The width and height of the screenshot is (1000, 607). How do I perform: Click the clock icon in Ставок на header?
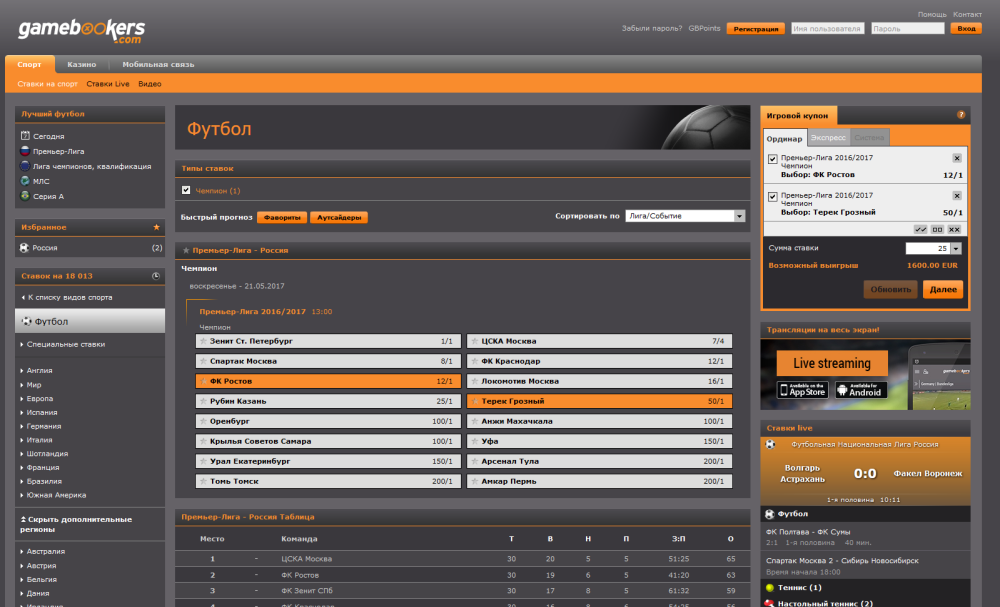pyautogui.click(x=156, y=276)
